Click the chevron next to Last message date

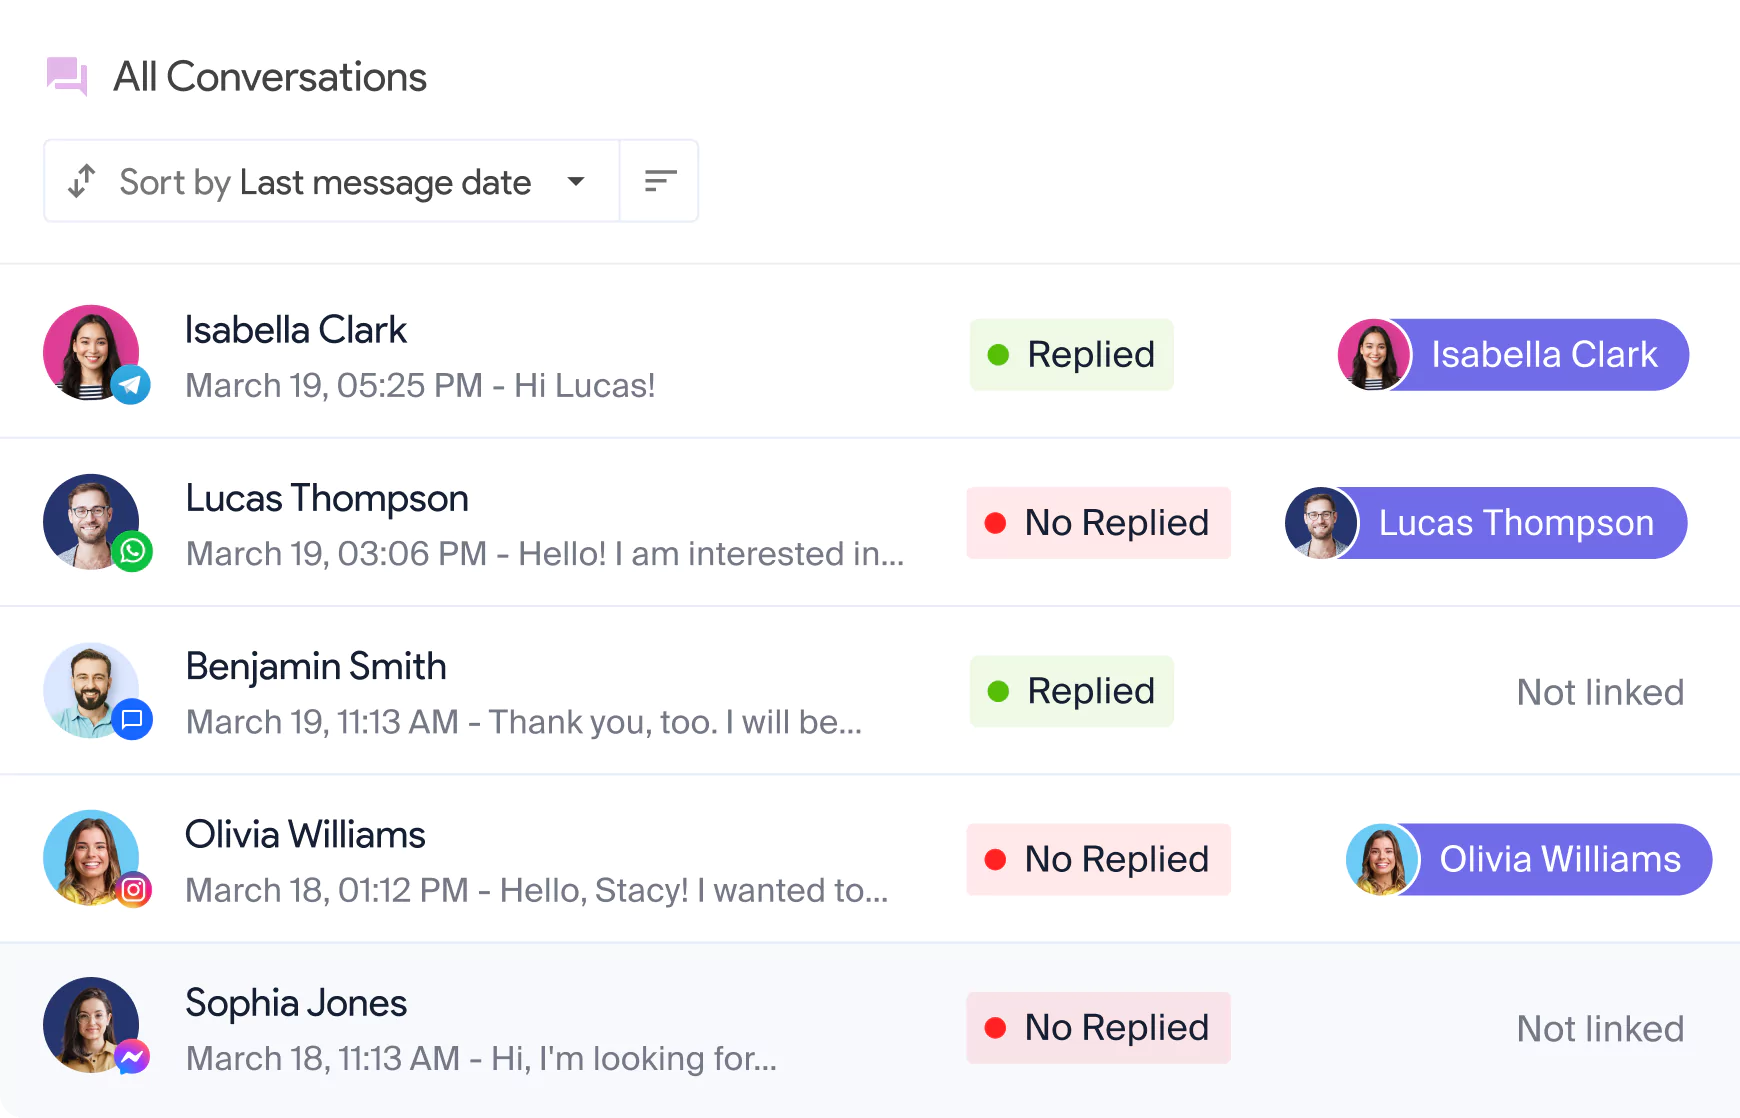[577, 182]
